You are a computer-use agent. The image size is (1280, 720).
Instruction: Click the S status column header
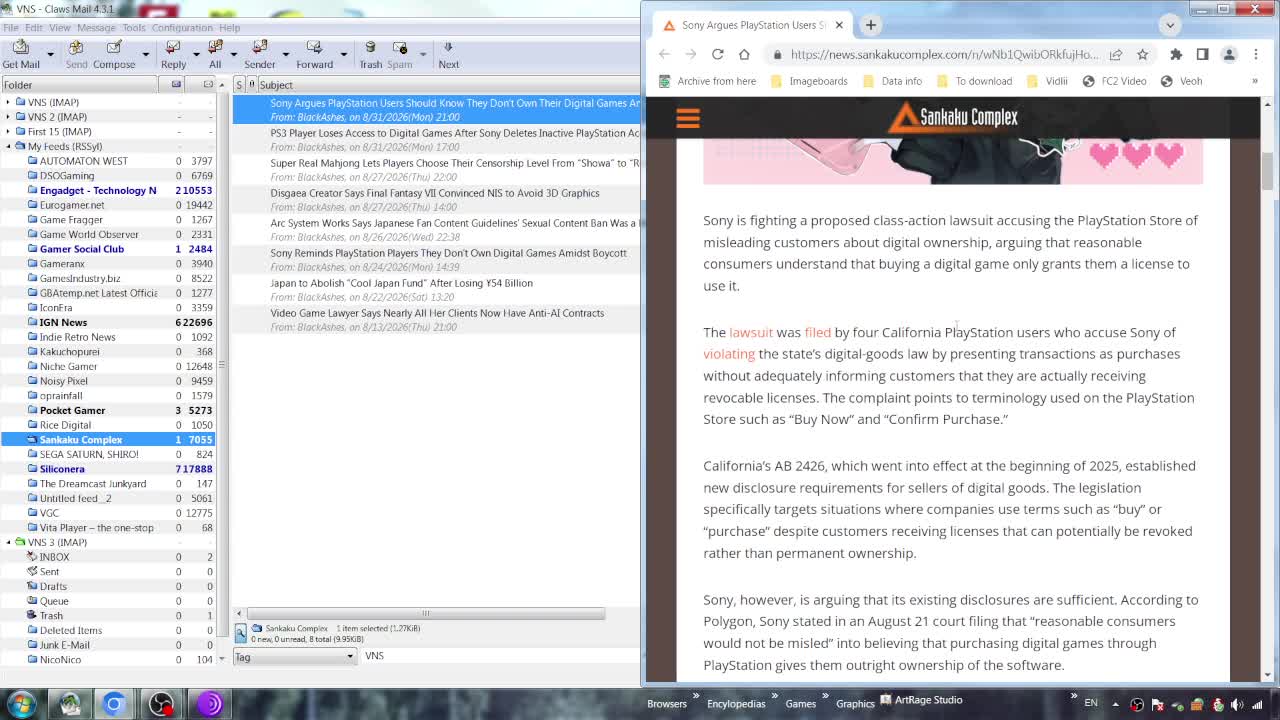pyautogui.click(x=239, y=85)
